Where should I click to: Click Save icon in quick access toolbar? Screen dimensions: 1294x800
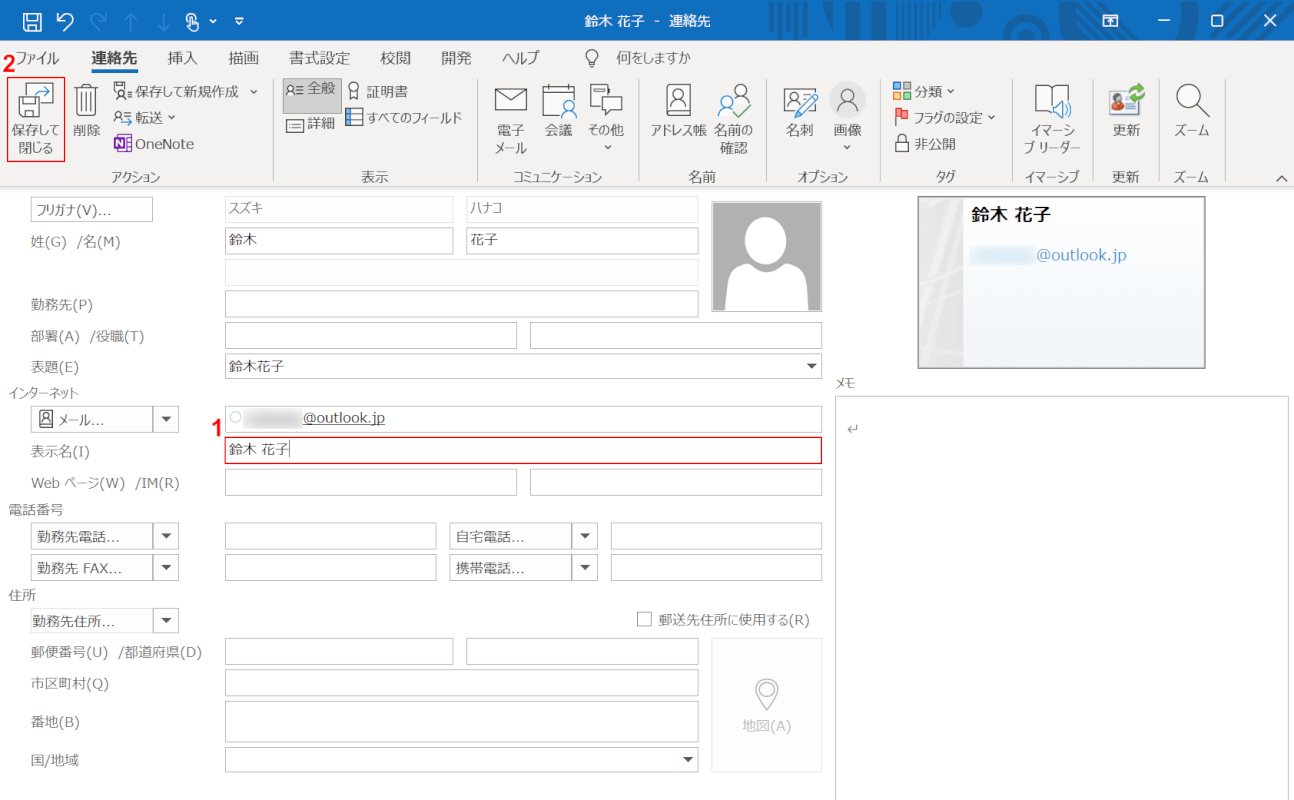pos(32,20)
